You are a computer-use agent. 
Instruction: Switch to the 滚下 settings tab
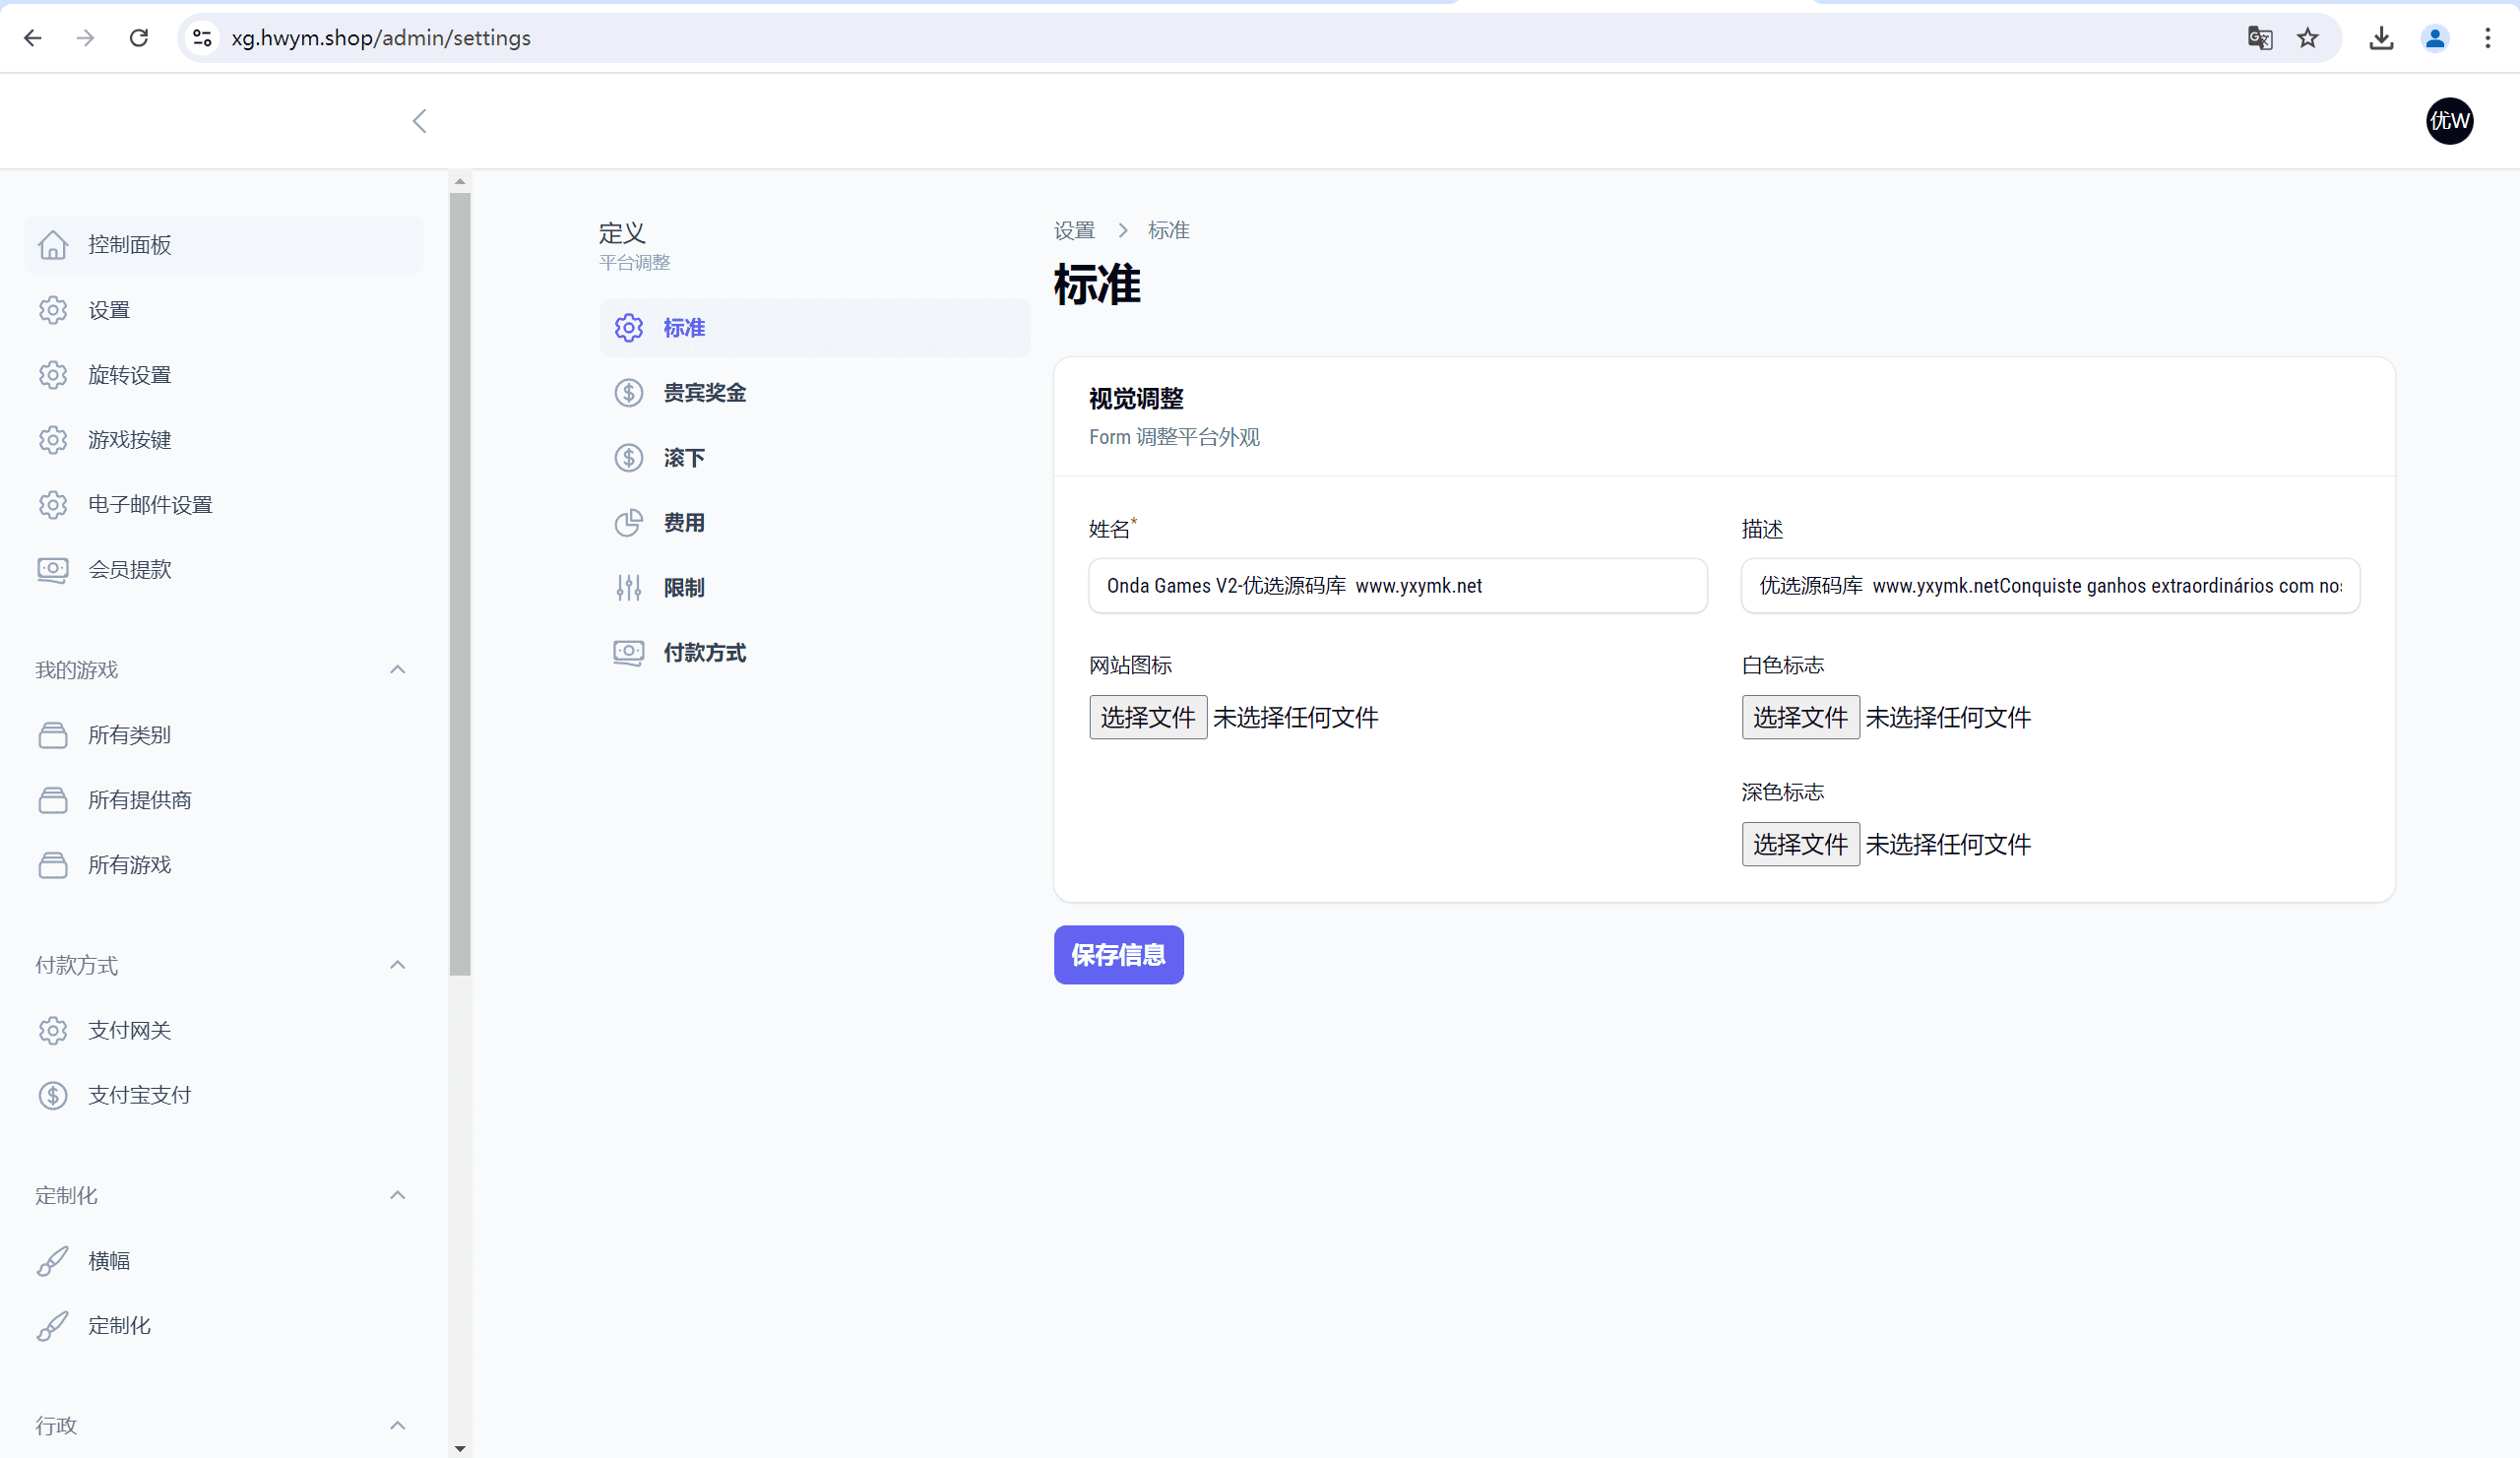pyautogui.click(x=684, y=458)
